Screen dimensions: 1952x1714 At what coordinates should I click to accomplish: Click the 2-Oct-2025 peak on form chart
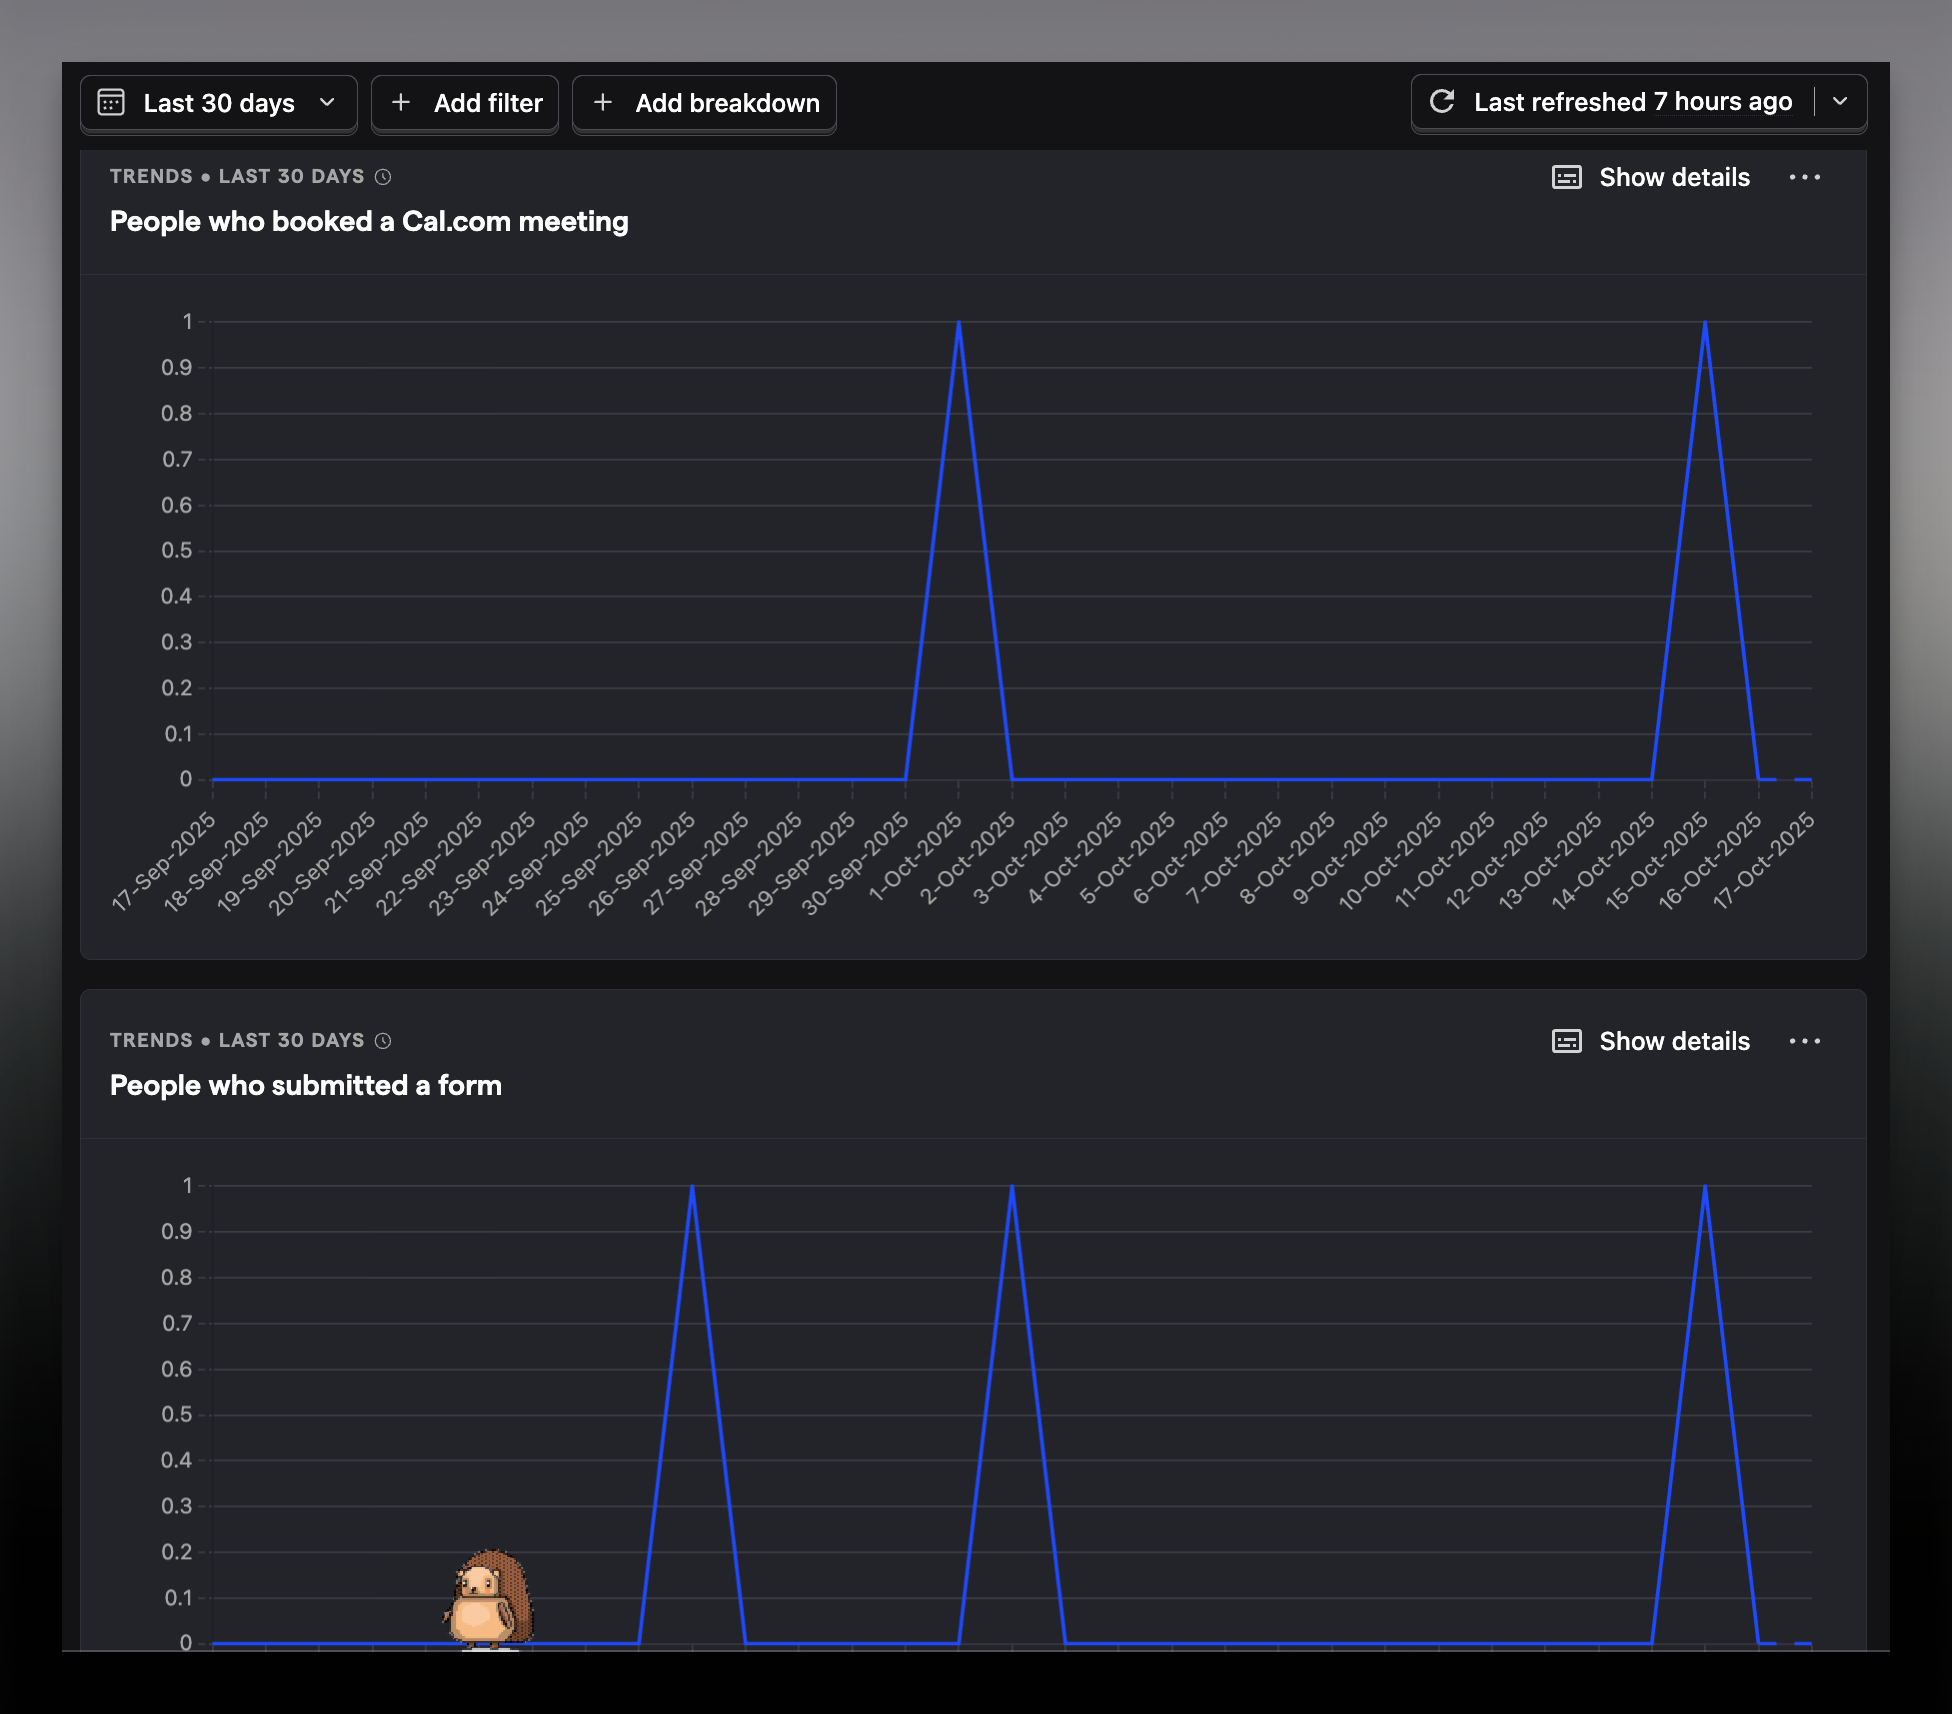coord(1012,1187)
